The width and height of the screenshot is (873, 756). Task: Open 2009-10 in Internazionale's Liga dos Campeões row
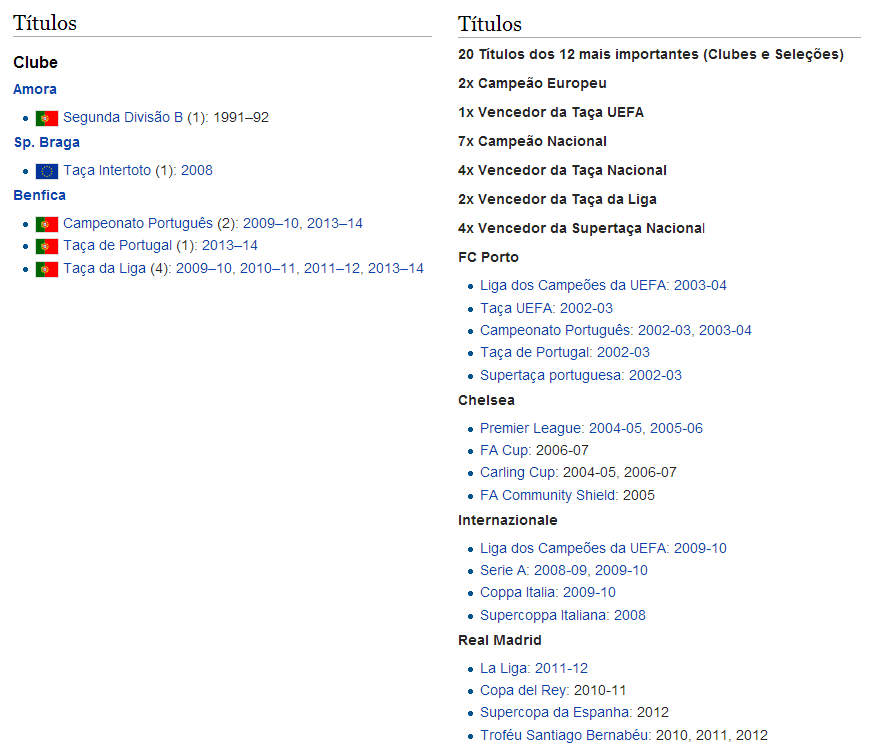[x=700, y=548]
